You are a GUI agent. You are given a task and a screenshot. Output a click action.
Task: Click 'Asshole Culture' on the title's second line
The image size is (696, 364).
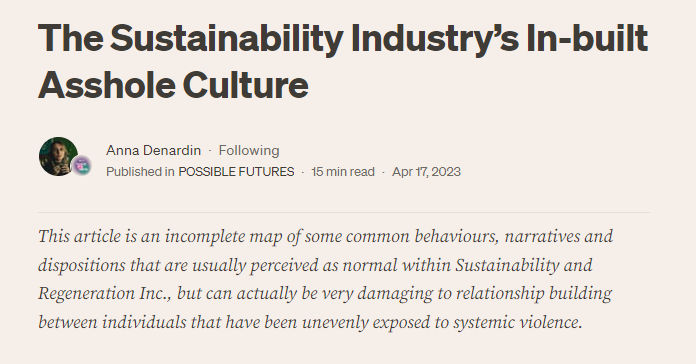coord(173,85)
